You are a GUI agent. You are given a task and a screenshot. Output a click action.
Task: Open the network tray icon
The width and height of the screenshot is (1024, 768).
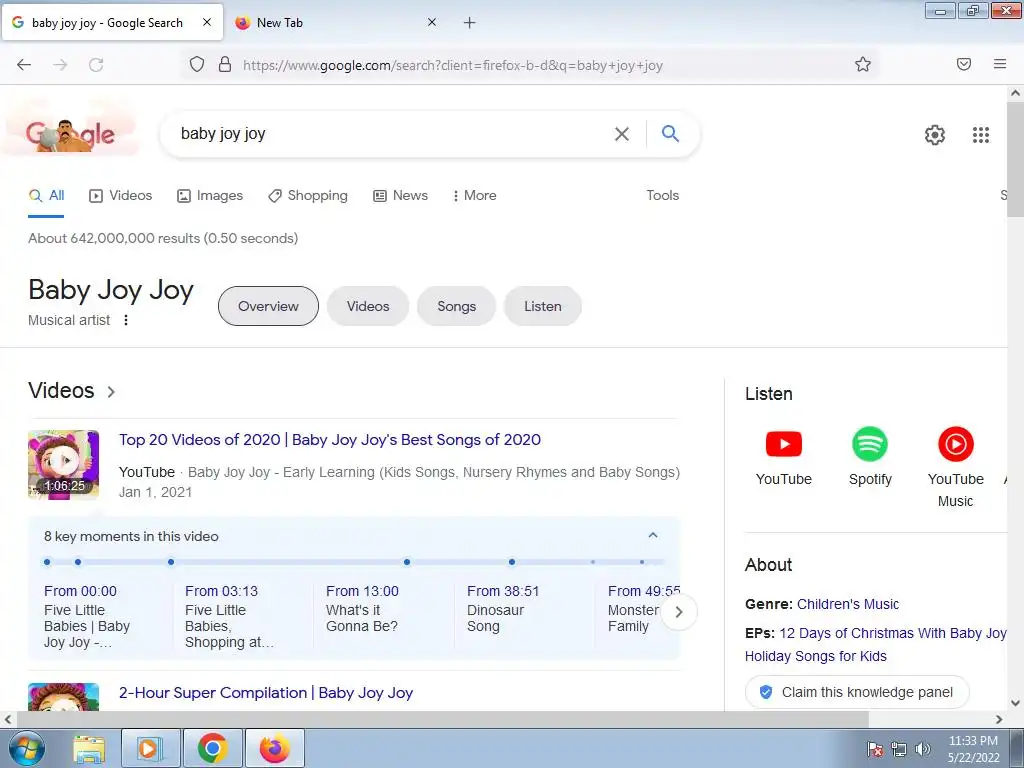[899, 749]
